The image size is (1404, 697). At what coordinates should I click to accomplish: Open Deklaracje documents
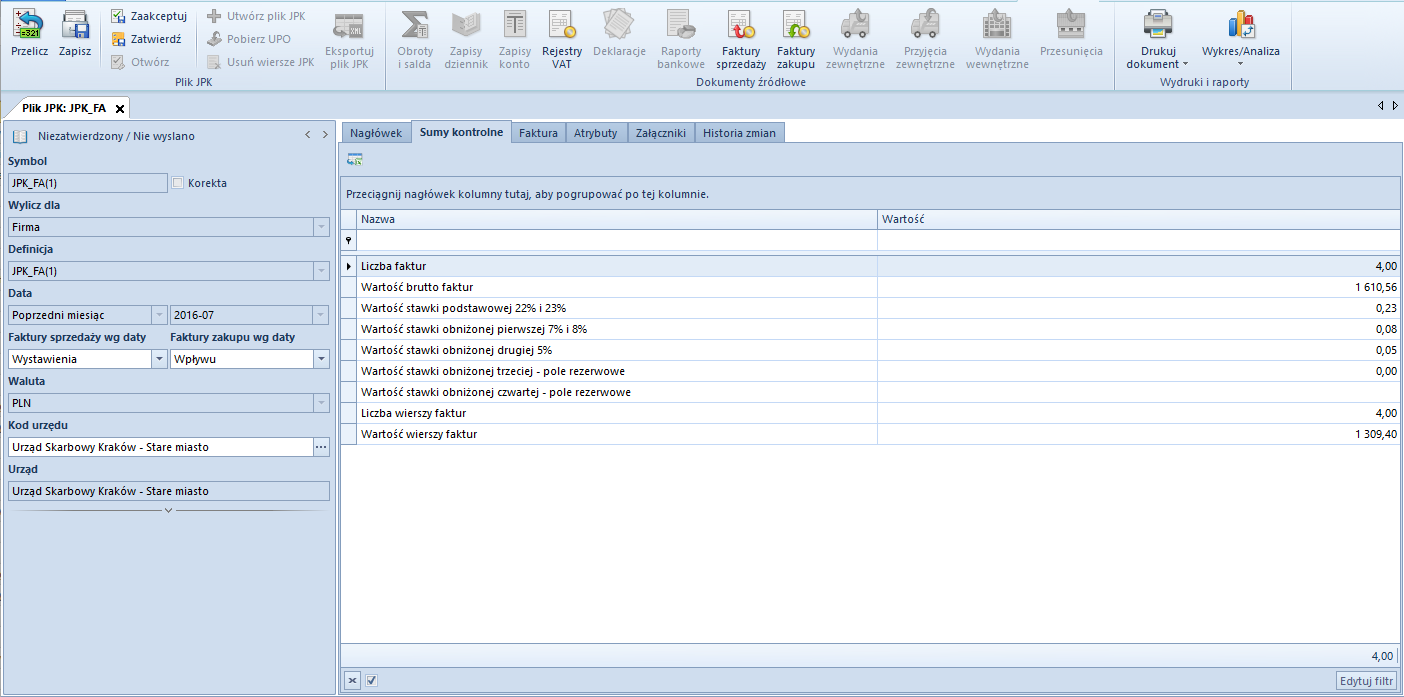(x=619, y=34)
